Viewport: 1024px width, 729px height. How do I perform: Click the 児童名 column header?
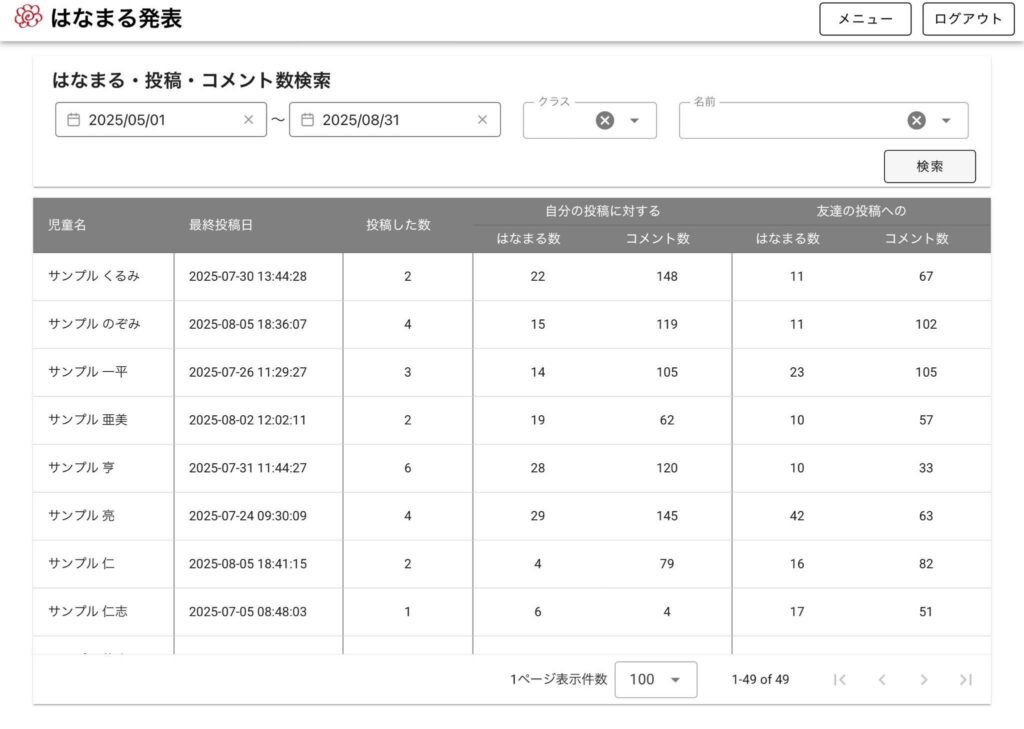[x=68, y=225]
